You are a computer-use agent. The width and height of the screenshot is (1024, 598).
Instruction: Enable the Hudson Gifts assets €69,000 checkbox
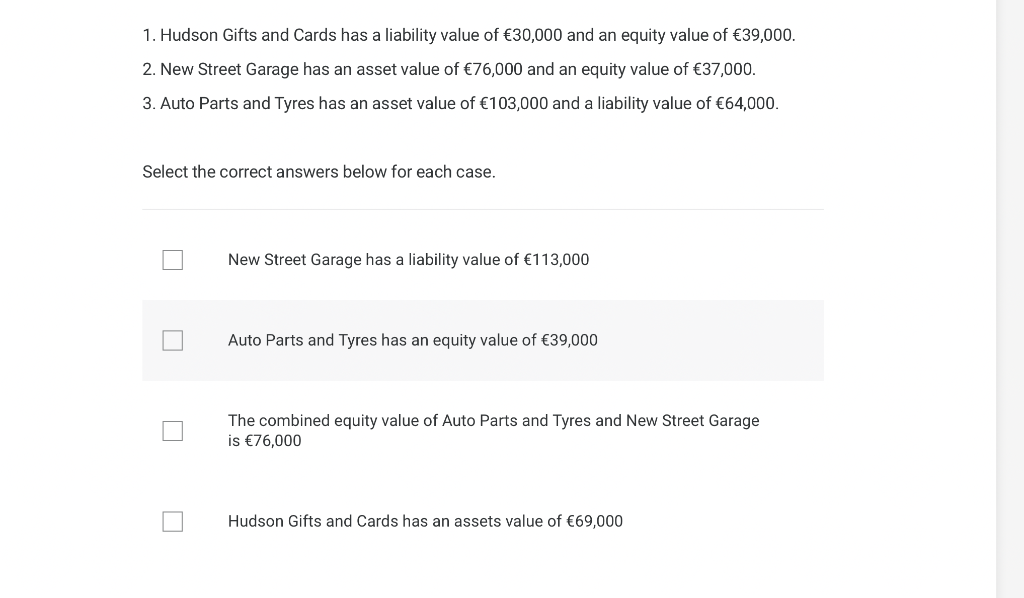(173, 522)
